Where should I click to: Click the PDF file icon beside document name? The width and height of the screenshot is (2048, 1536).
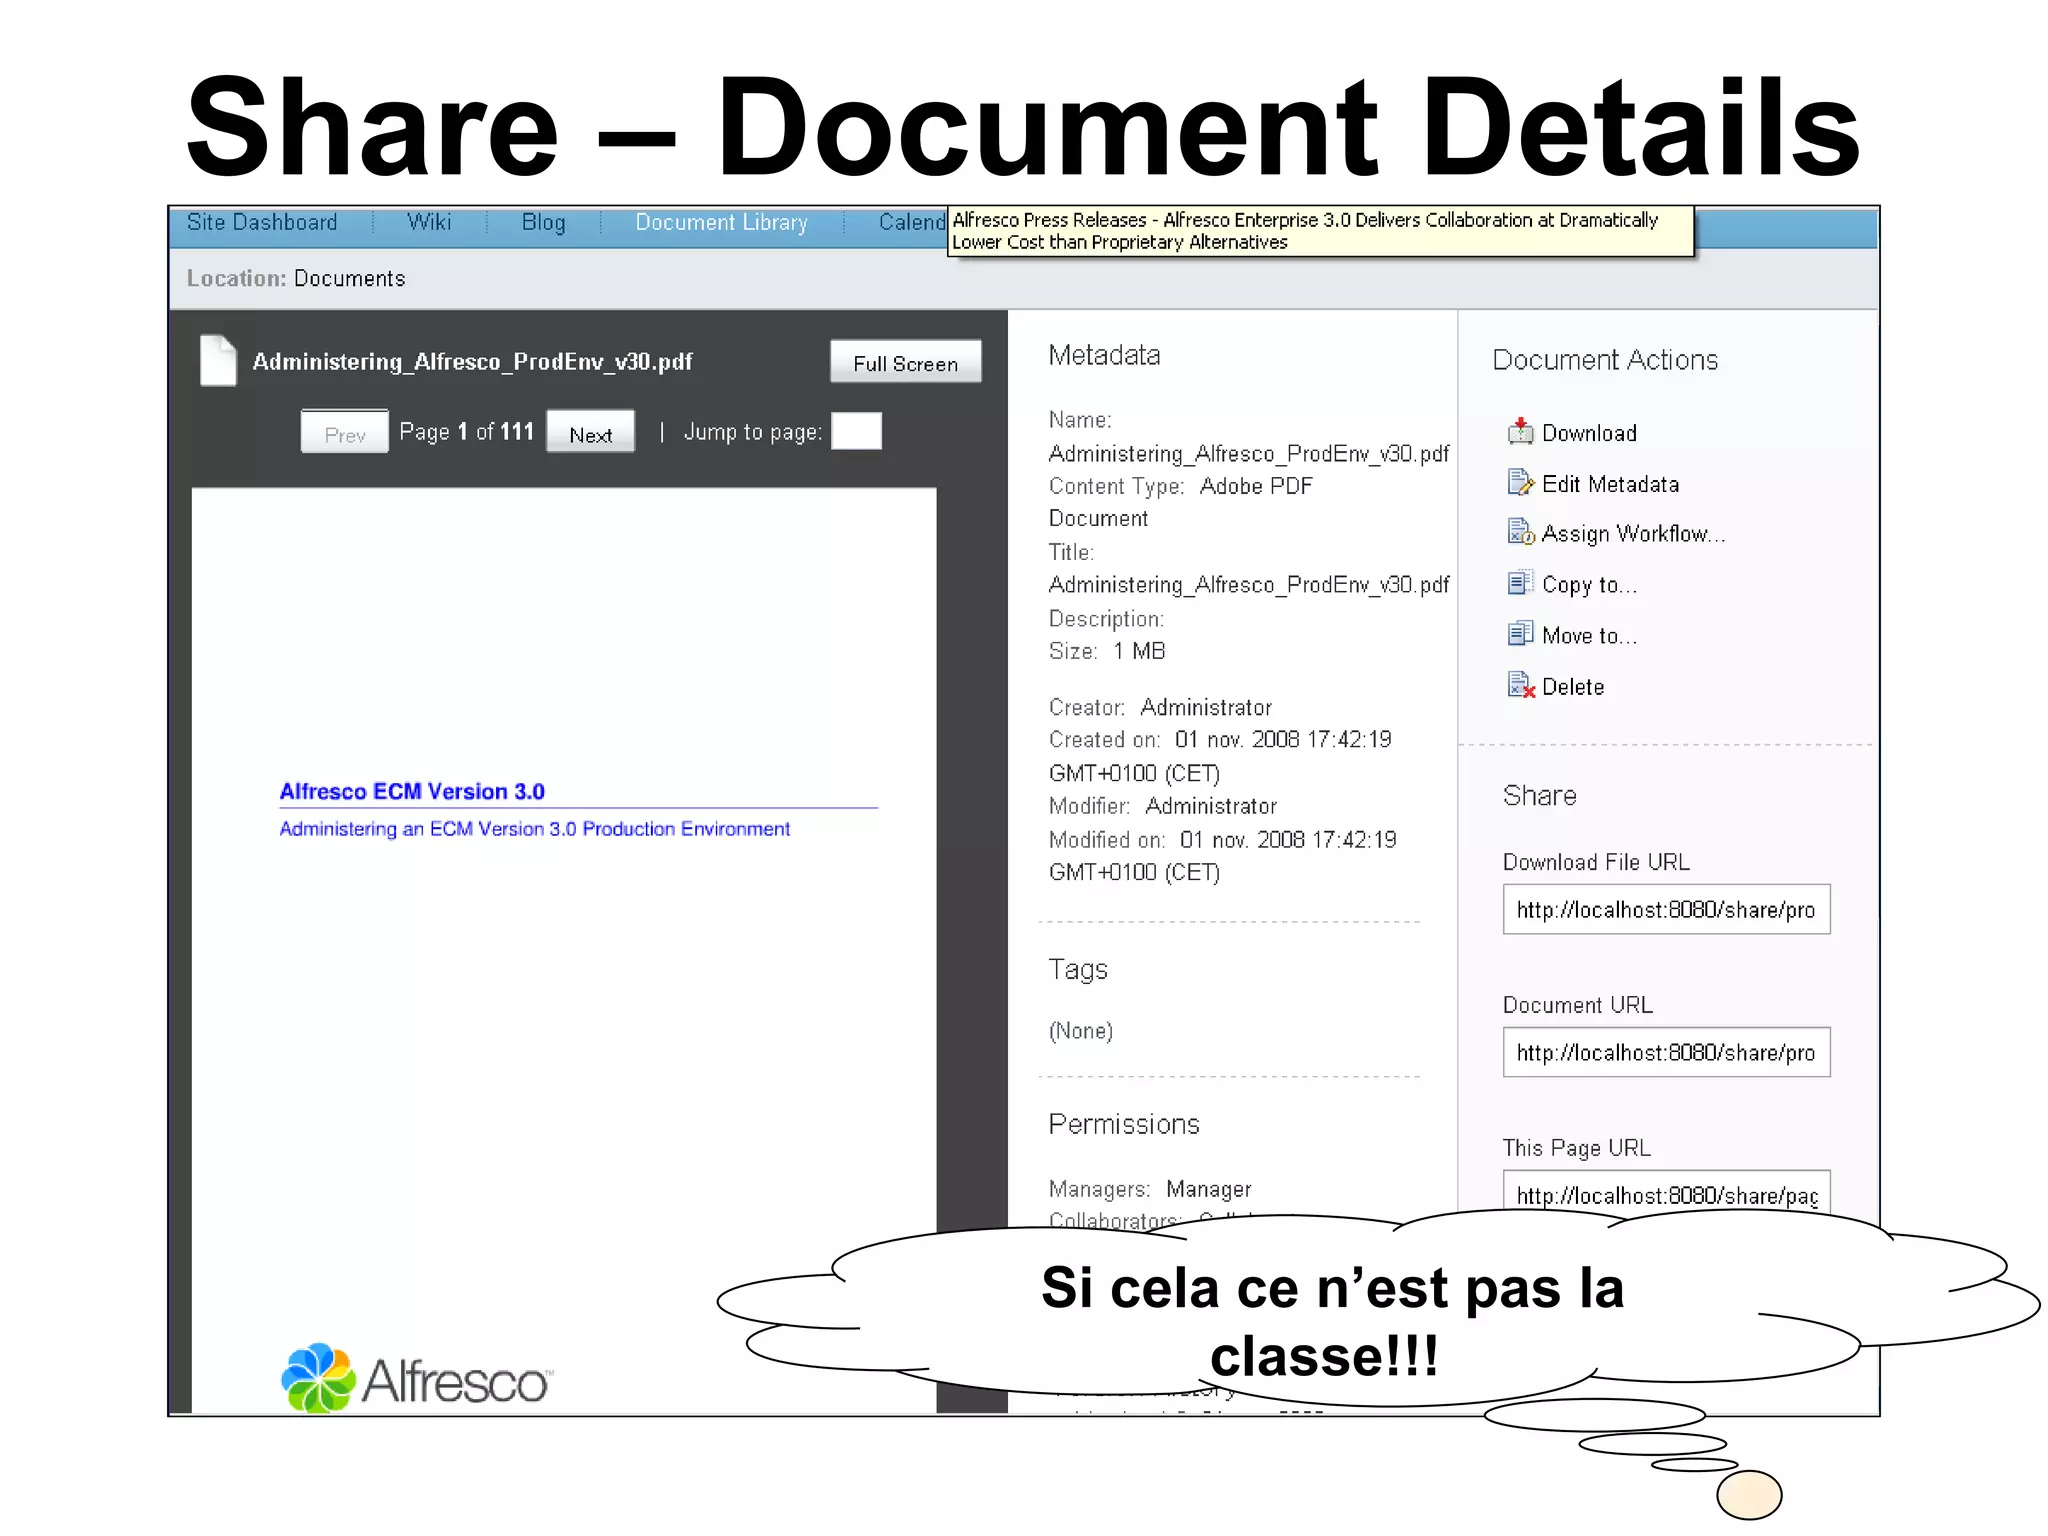[x=218, y=360]
